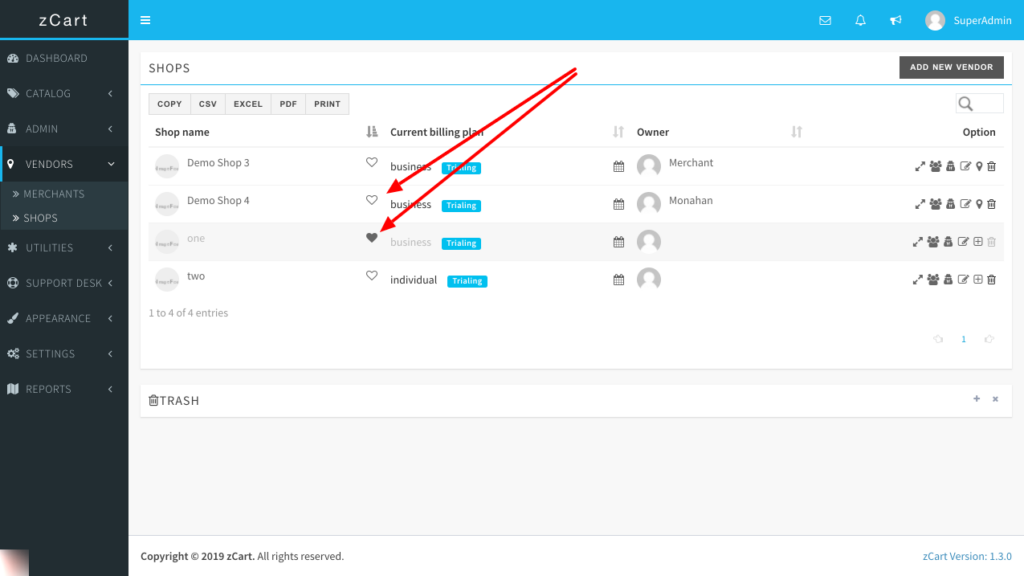Click the announcements megaphone icon
The width and height of the screenshot is (1024, 576).
pyautogui.click(x=896, y=20)
